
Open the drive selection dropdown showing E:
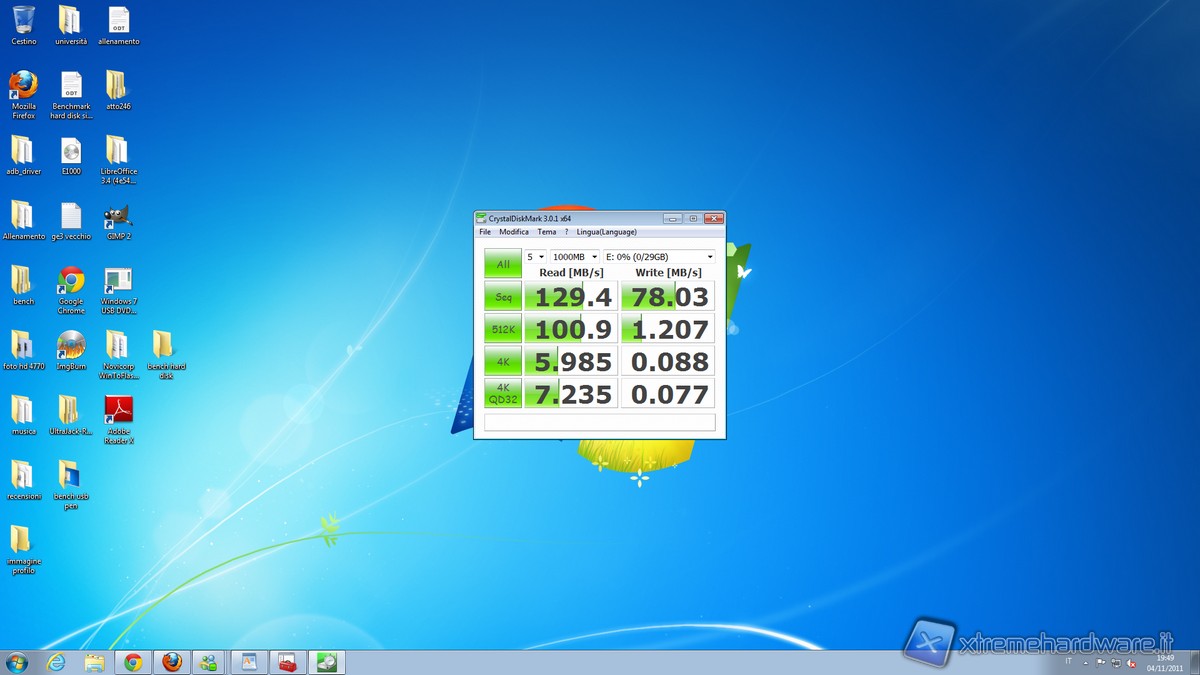click(x=659, y=257)
